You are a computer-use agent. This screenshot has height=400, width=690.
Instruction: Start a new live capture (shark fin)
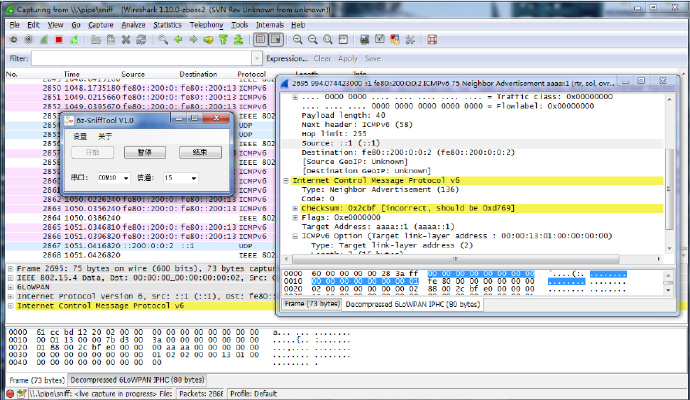[44, 40]
